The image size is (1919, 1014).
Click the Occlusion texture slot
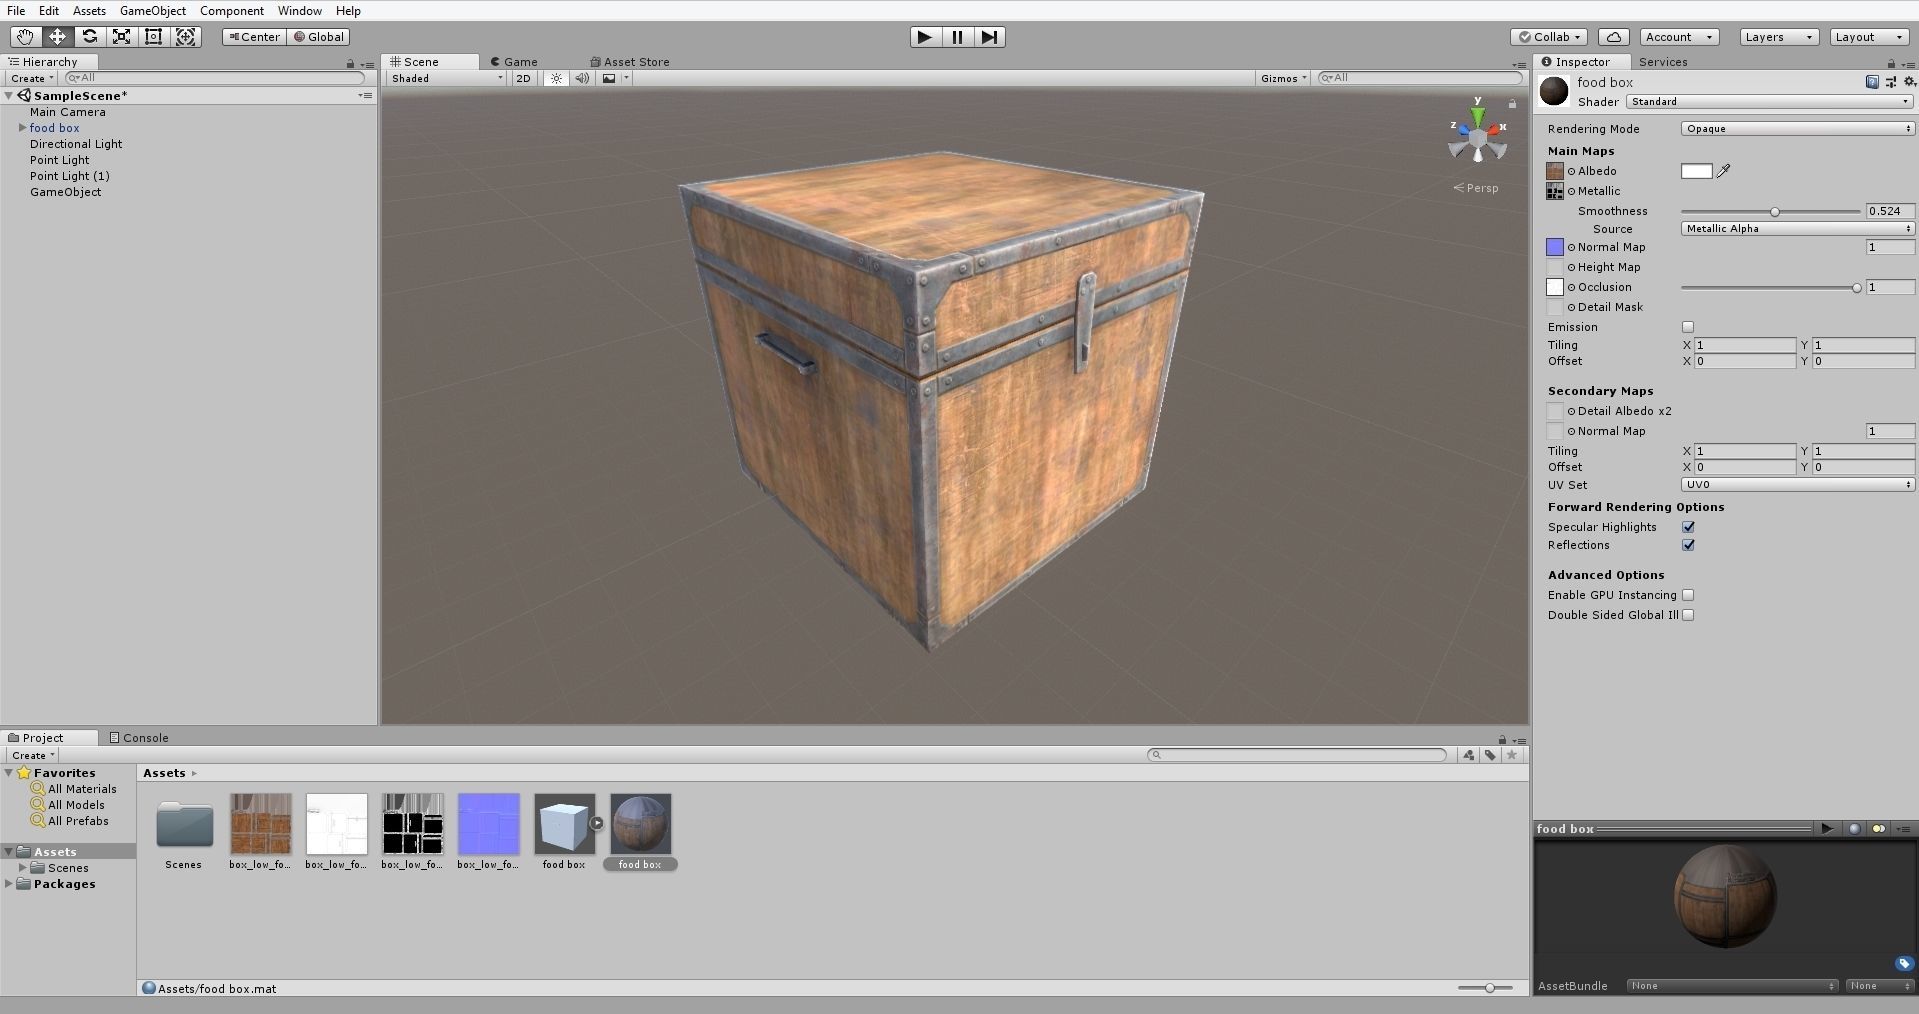pyautogui.click(x=1555, y=287)
